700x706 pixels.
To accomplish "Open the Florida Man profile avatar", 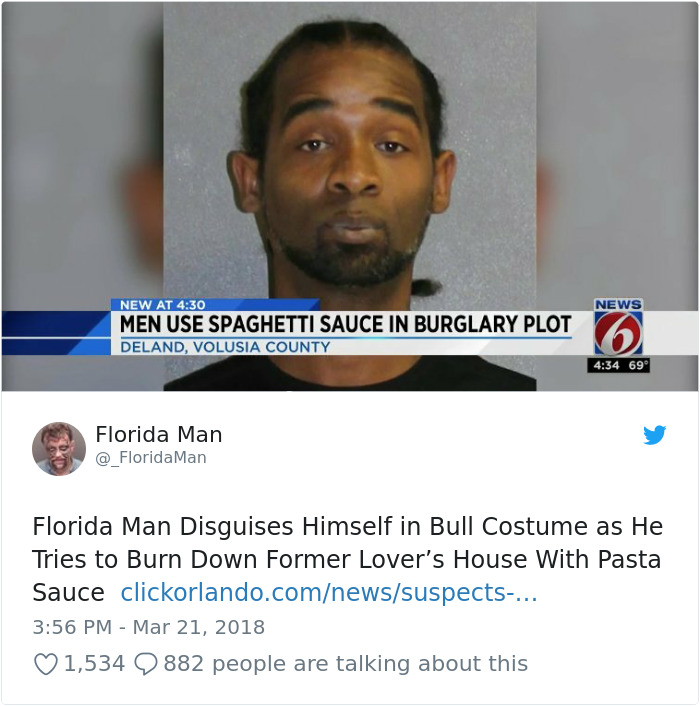I will pos(59,449).
